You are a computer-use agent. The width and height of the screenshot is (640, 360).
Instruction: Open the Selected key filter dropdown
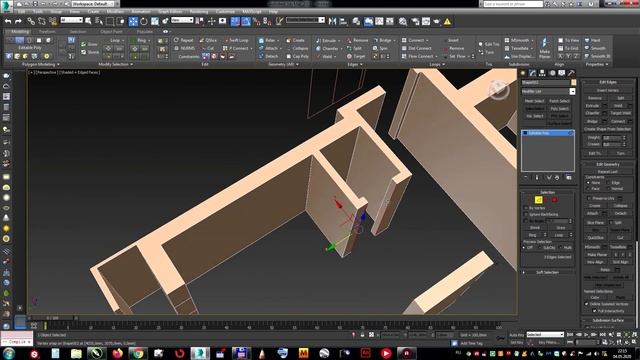(x=545, y=335)
